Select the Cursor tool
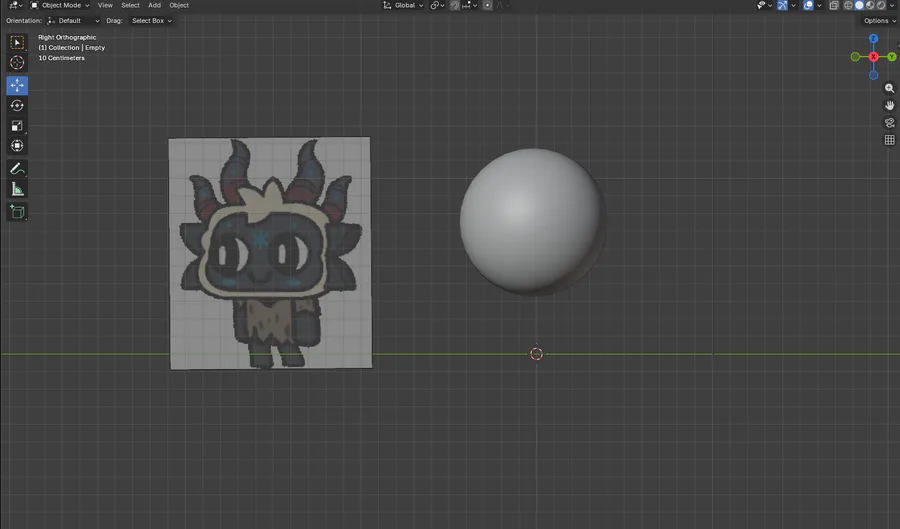Image resolution: width=900 pixels, height=529 pixels. click(17, 63)
